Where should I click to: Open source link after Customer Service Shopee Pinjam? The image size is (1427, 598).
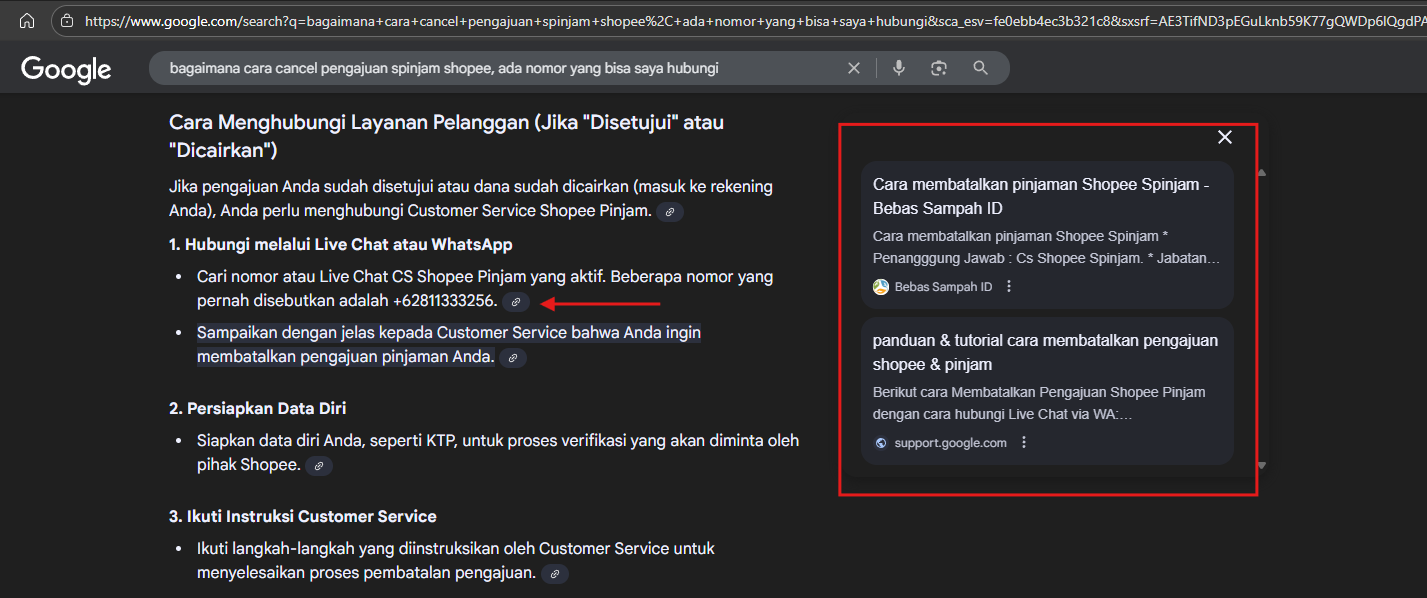(x=670, y=212)
